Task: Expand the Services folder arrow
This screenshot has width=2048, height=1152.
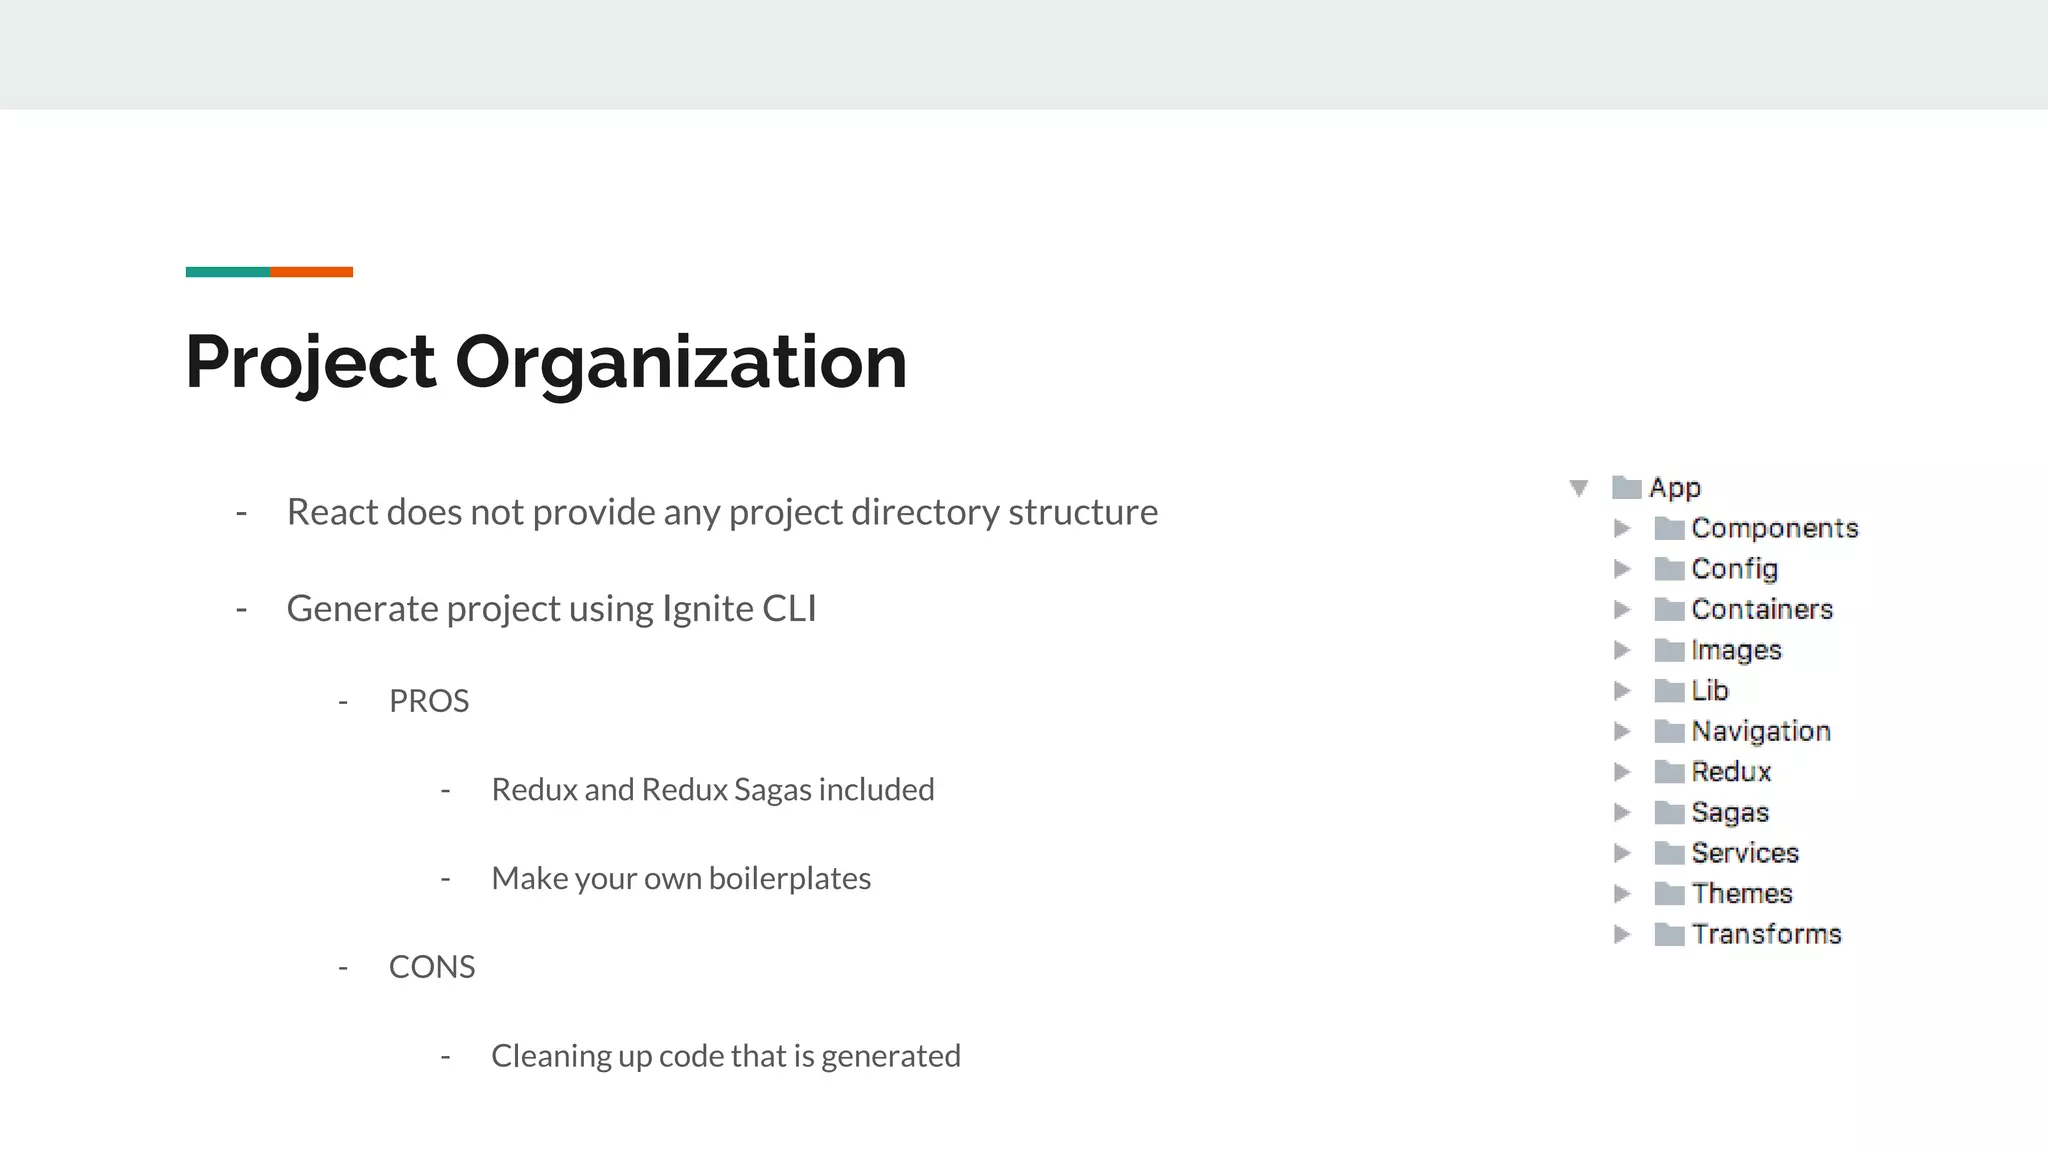Action: click(1622, 853)
